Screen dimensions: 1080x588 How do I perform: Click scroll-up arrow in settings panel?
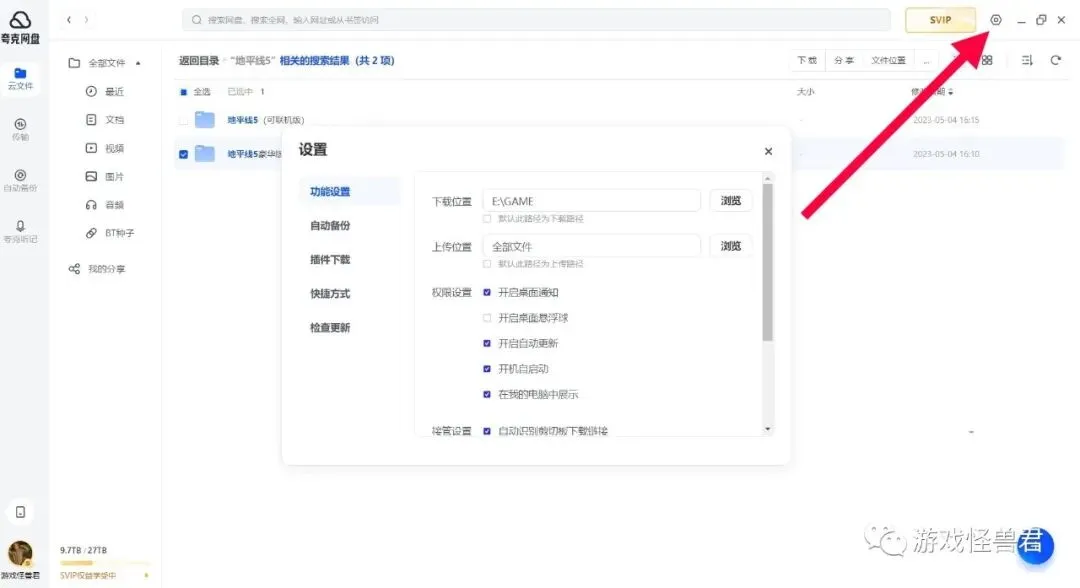pos(768,178)
